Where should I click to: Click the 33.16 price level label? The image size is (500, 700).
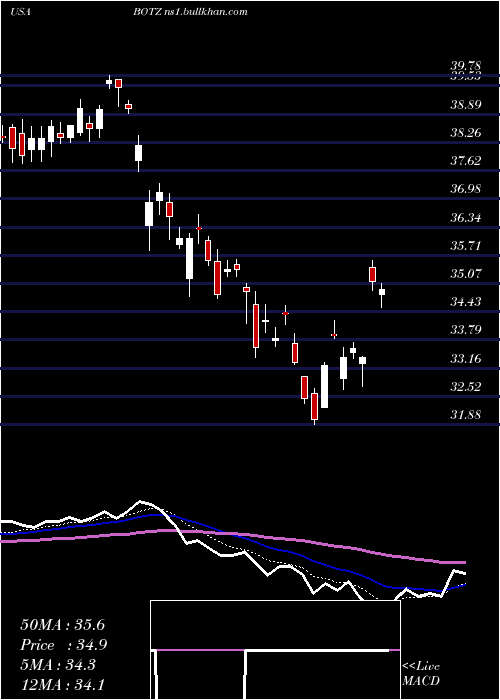466,358
